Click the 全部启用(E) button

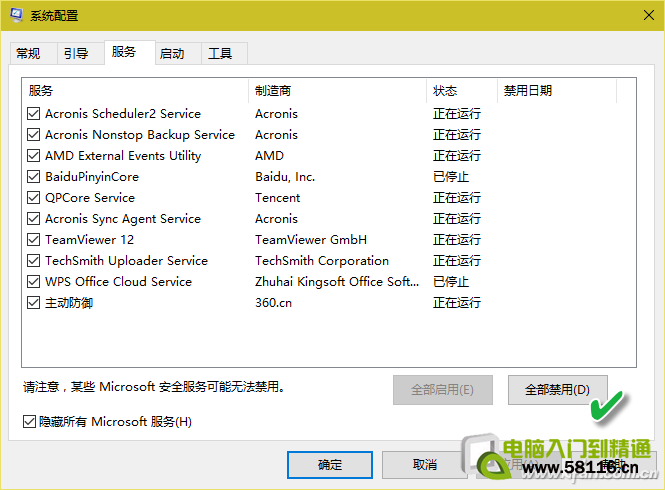(442, 389)
